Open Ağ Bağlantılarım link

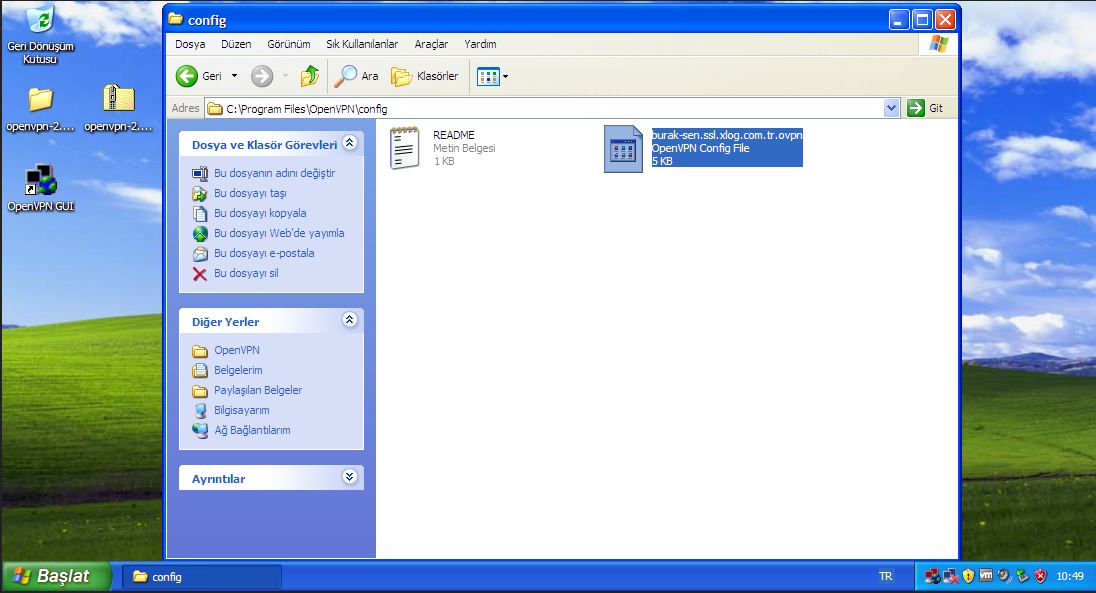(x=252, y=430)
